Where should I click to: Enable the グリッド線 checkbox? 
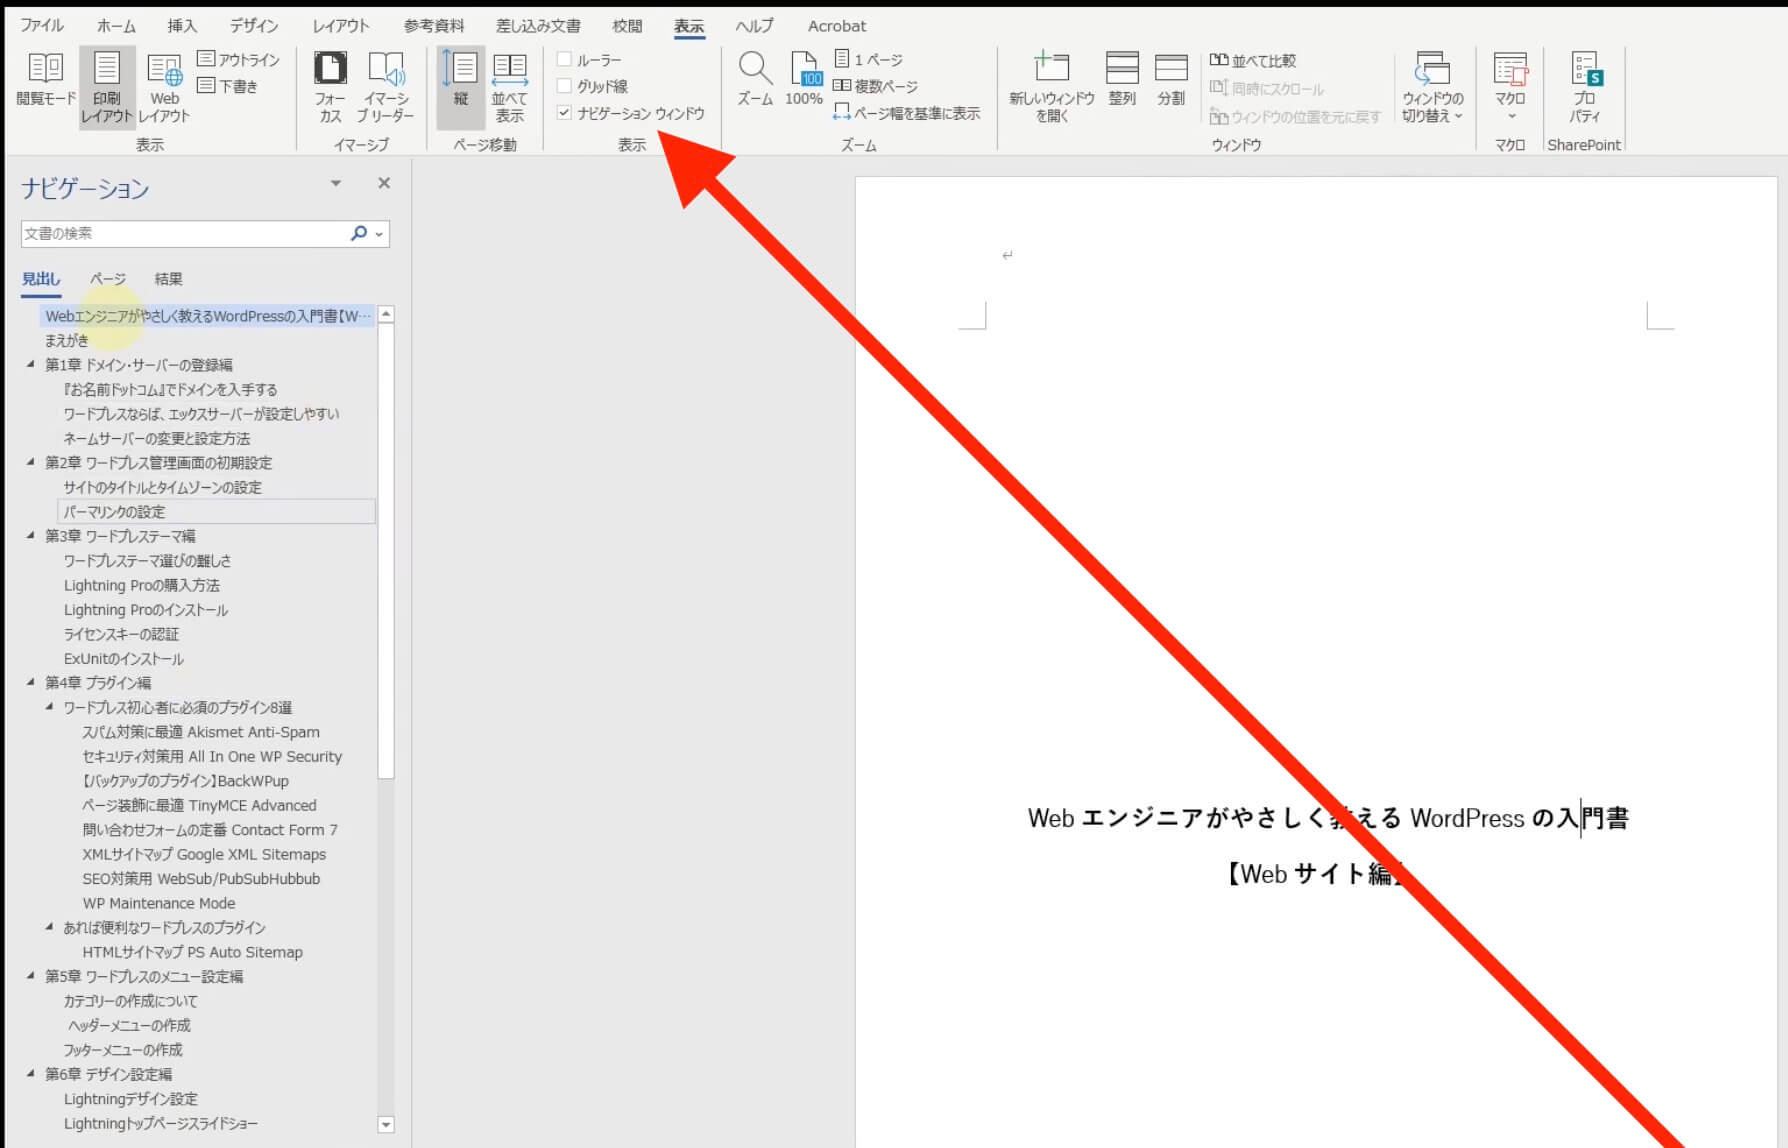(x=565, y=87)
